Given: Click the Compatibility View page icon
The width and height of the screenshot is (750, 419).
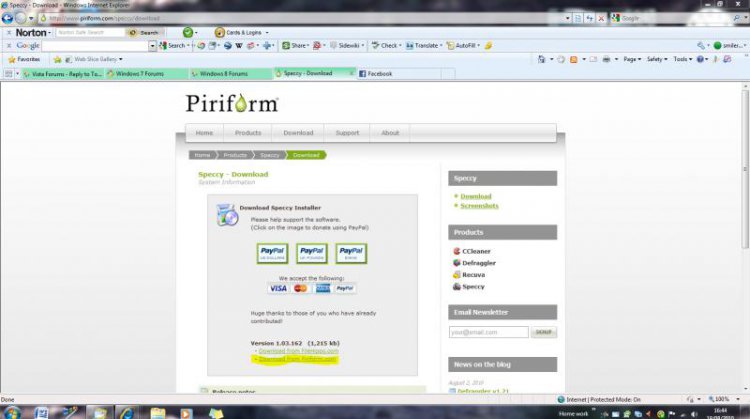Looking at the screenshot, I should 578,18.
